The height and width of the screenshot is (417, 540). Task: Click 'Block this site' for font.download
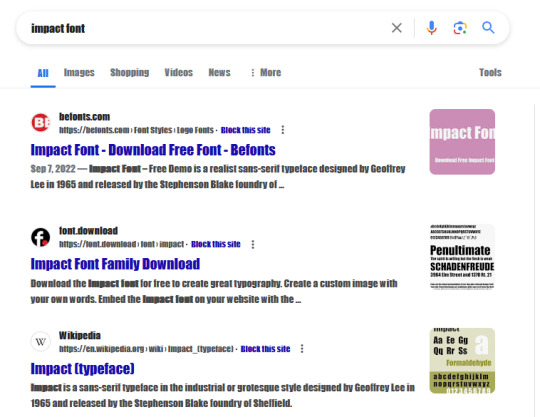click(216, 244)
